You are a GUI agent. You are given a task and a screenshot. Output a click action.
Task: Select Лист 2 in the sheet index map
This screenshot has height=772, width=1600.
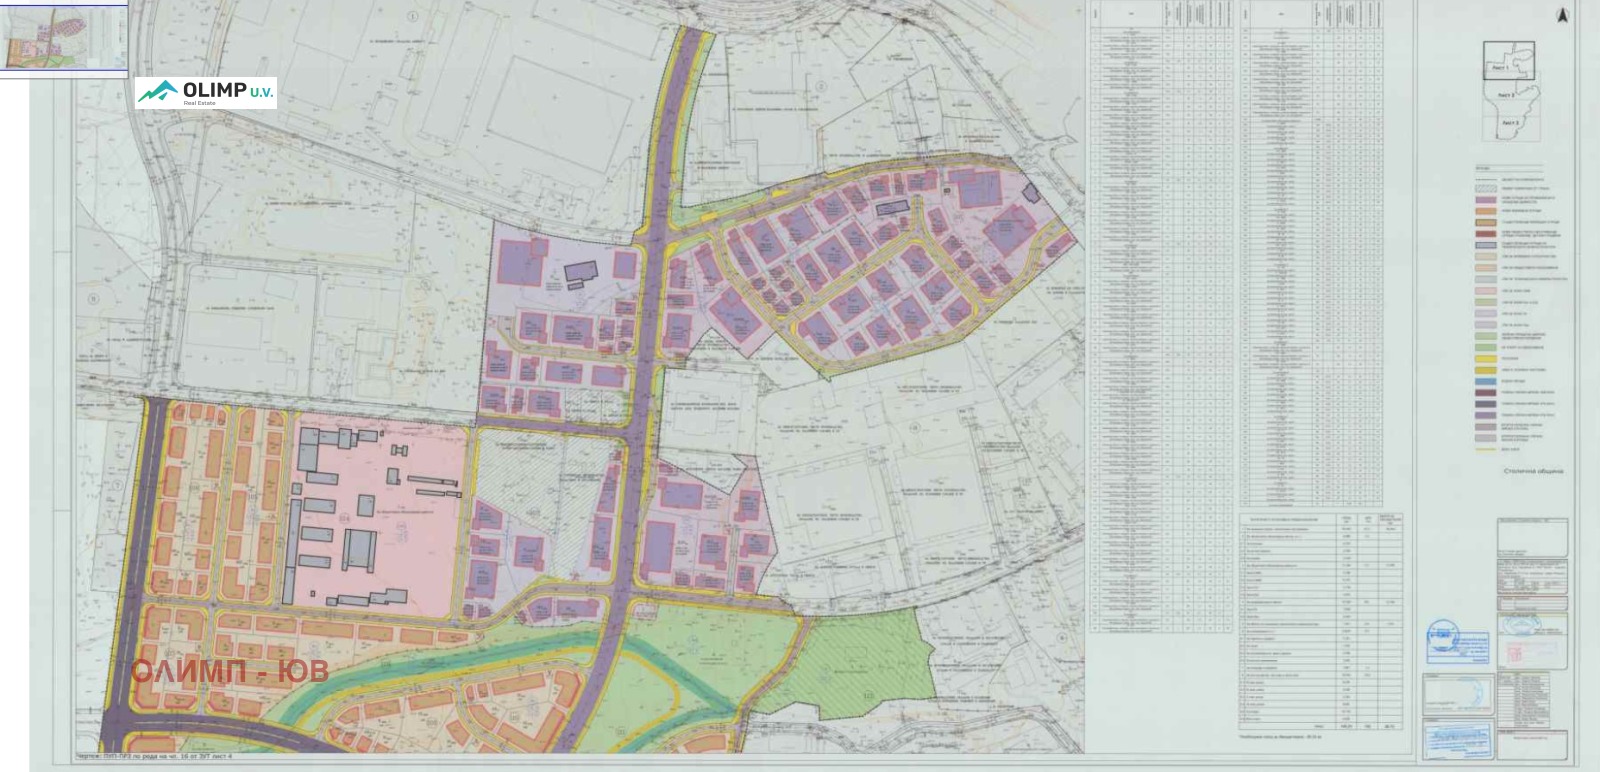(x=1509, y=94)
